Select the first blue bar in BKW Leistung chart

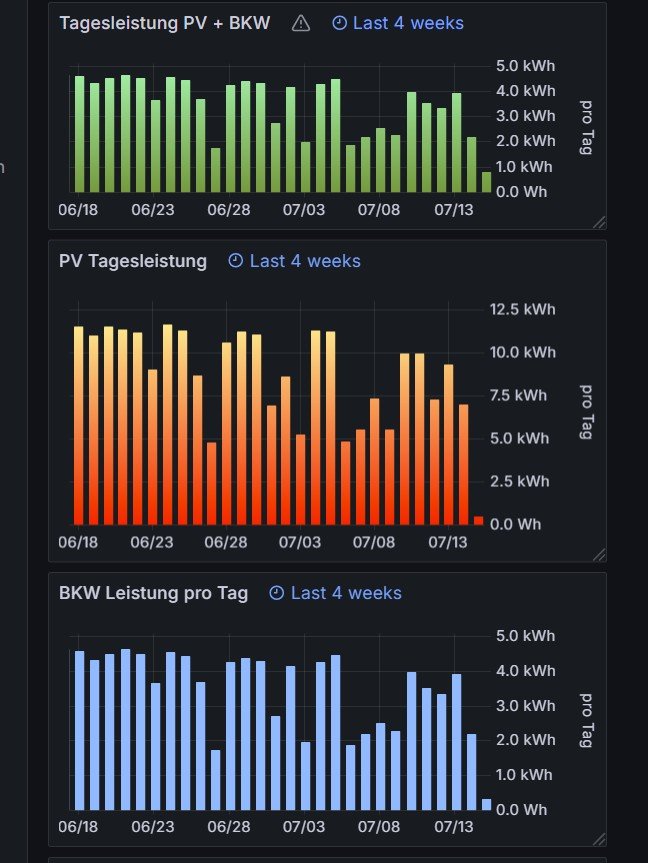point(79,730)
